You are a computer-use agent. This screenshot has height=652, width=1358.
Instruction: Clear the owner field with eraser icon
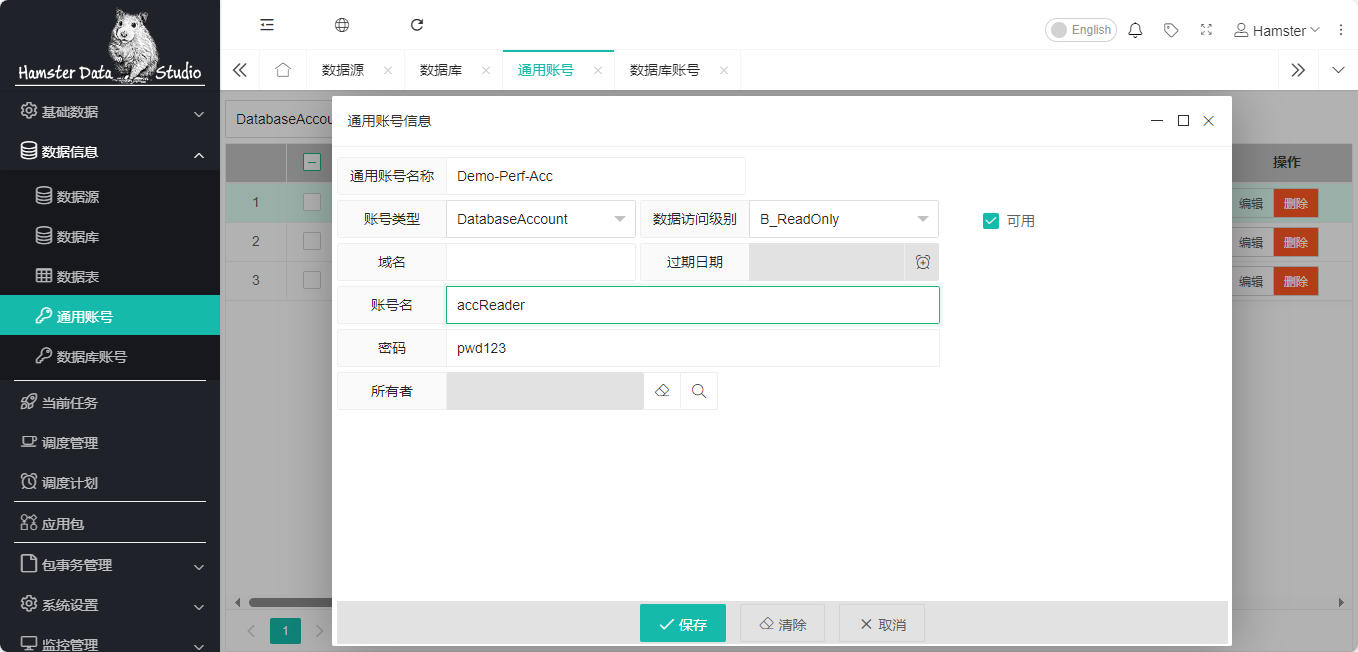coord(662,391)
